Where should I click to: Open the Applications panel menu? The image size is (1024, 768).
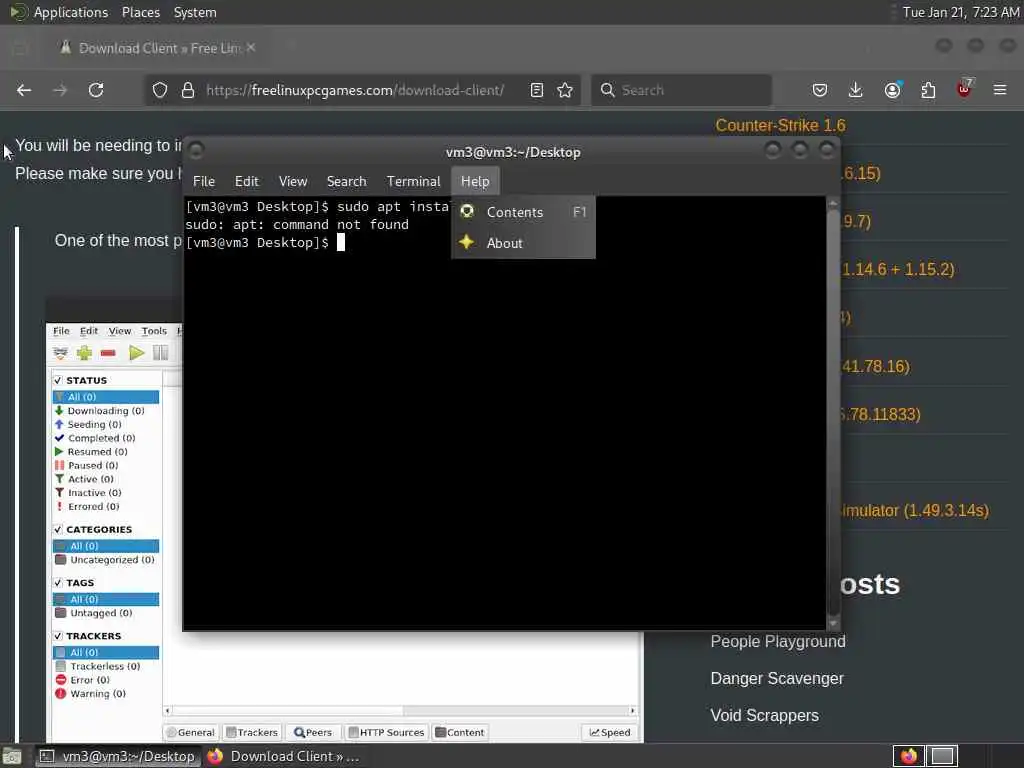click(x=60, y=12)
